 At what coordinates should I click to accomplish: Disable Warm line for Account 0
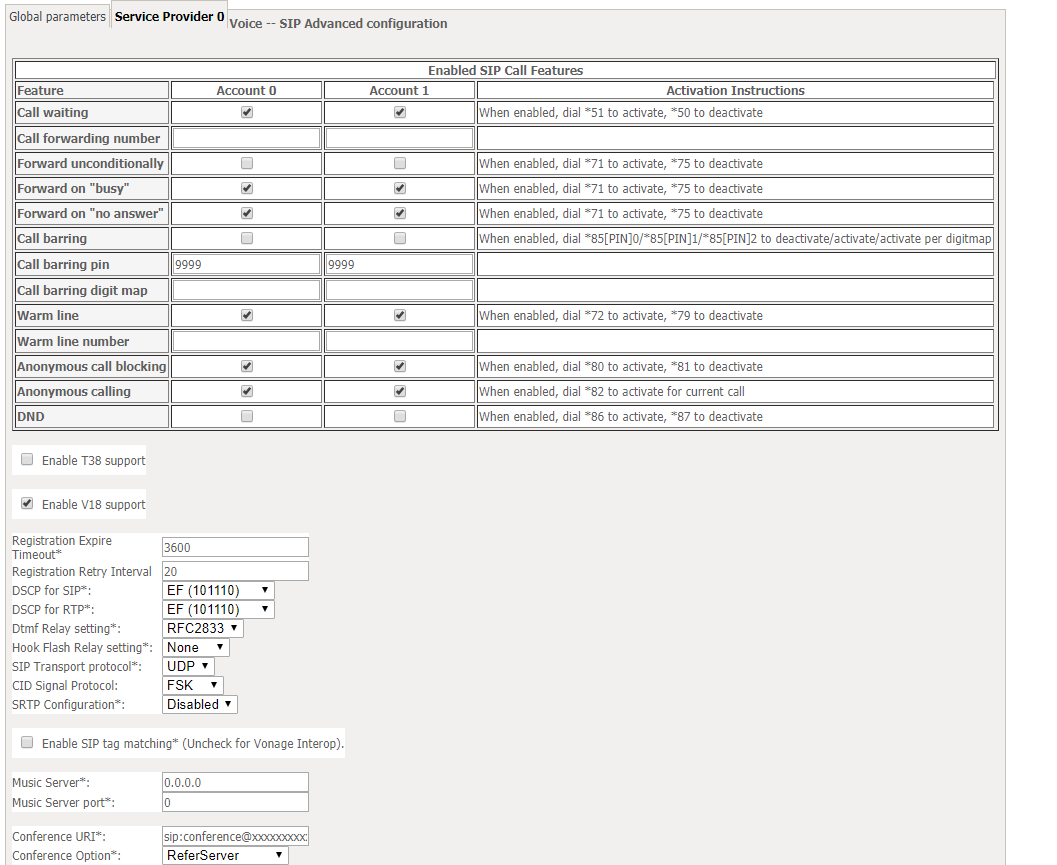(247, 315)
